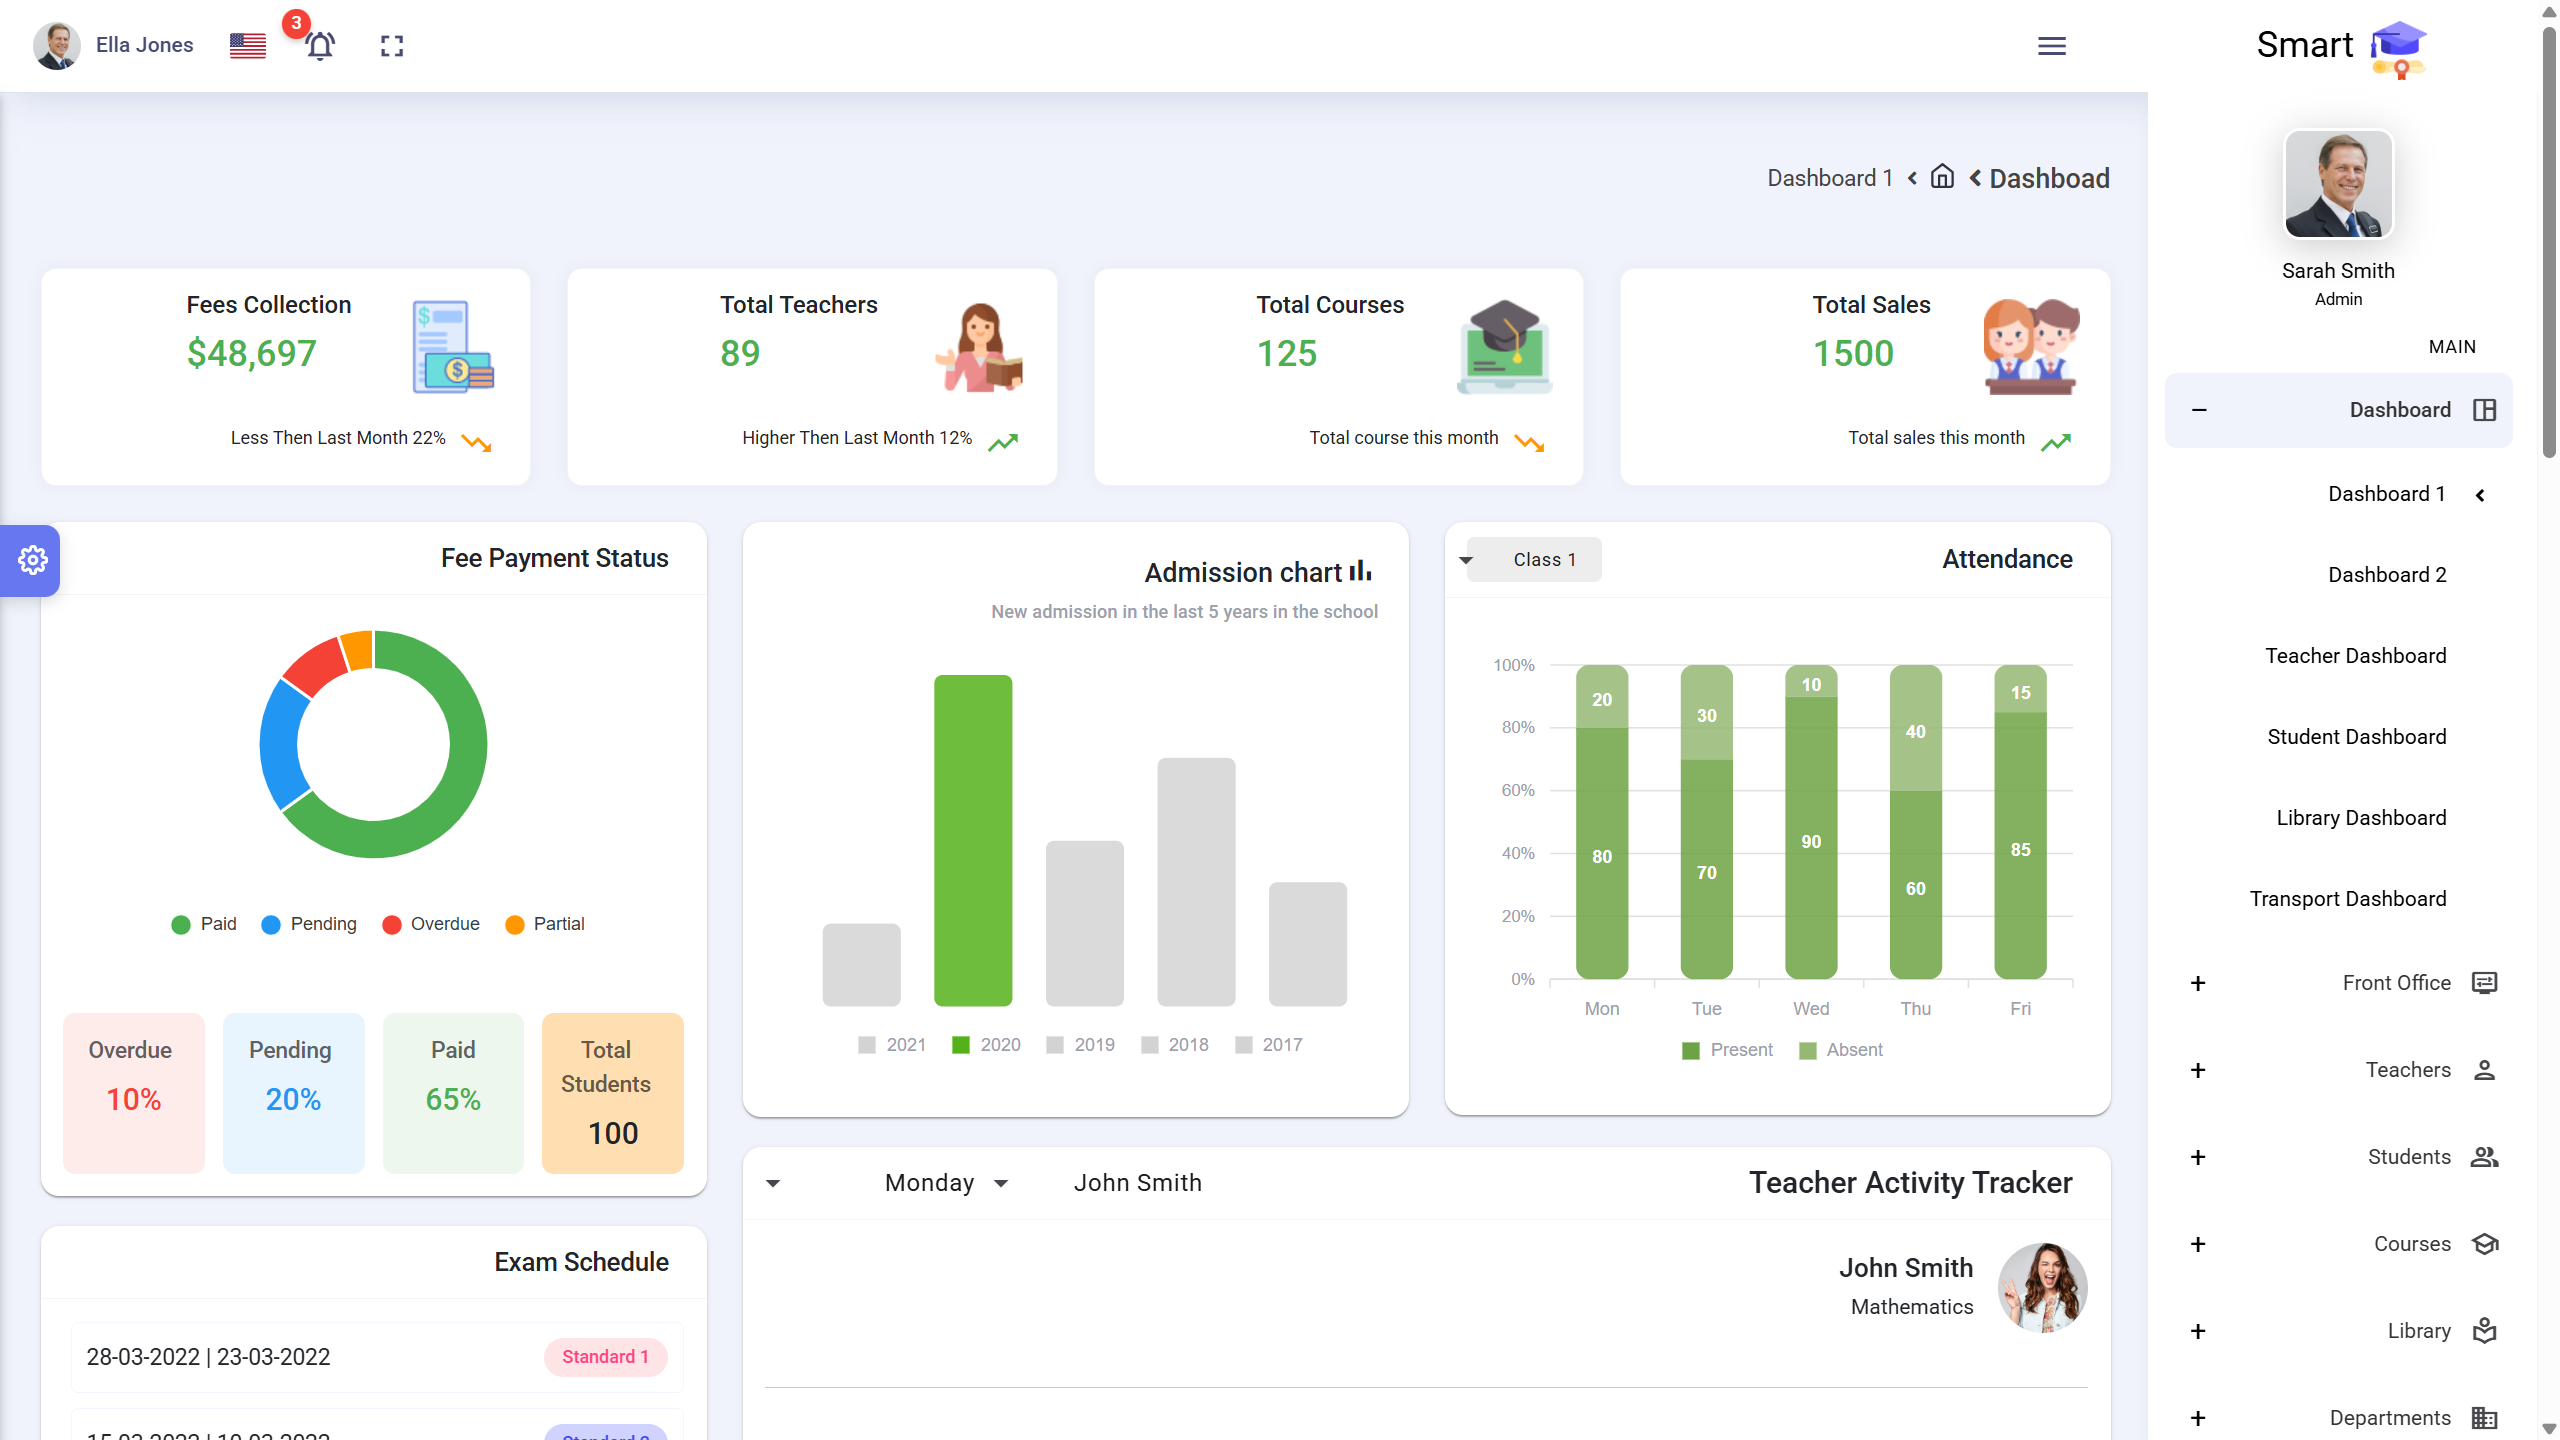Screen dimensions: 2560x1440
Task: Open the Class 1 dropdown
Action: [x=1532, y=560]
